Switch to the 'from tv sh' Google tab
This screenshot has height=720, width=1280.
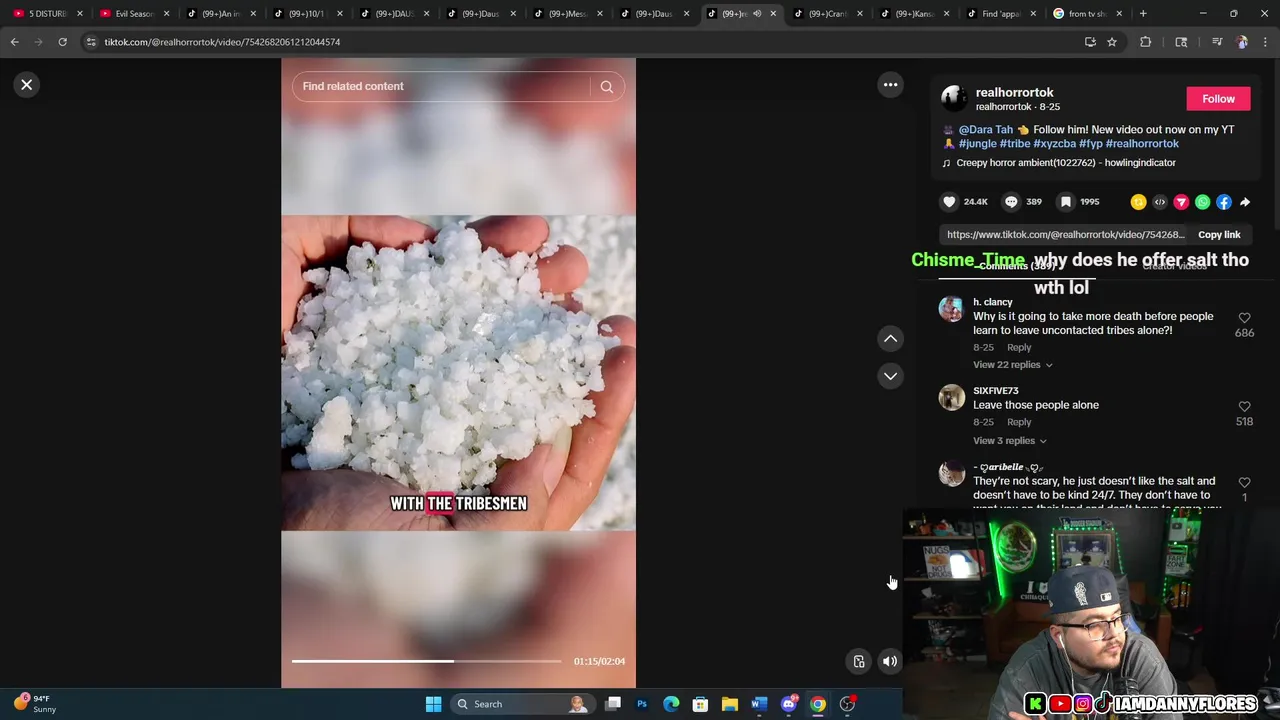click(x=1086, y=14)
